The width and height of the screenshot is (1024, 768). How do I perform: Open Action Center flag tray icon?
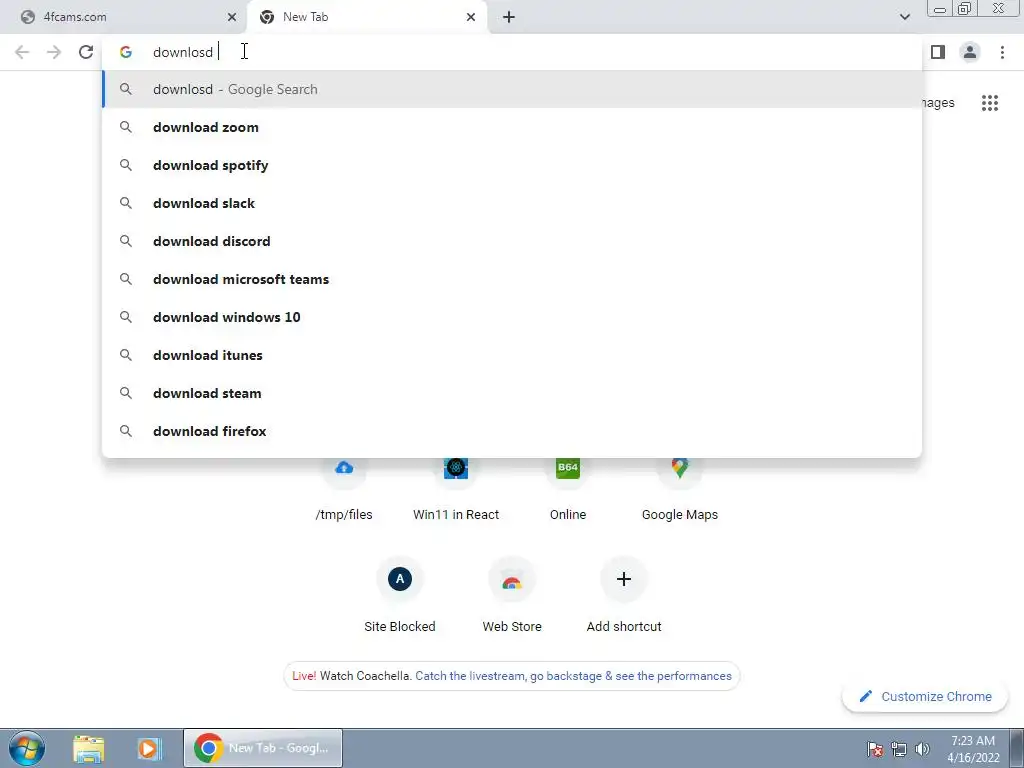pyautogui.click(x=875, y=749)
